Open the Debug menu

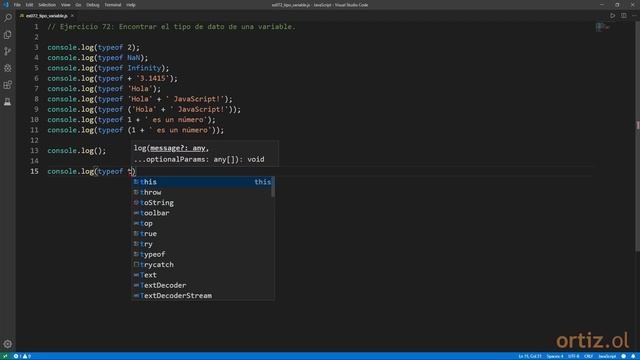[x=93, y=5]
